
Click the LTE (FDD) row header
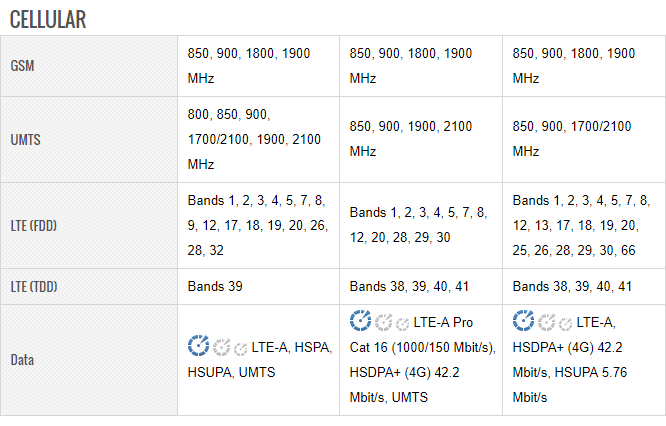tap(33, 225)
